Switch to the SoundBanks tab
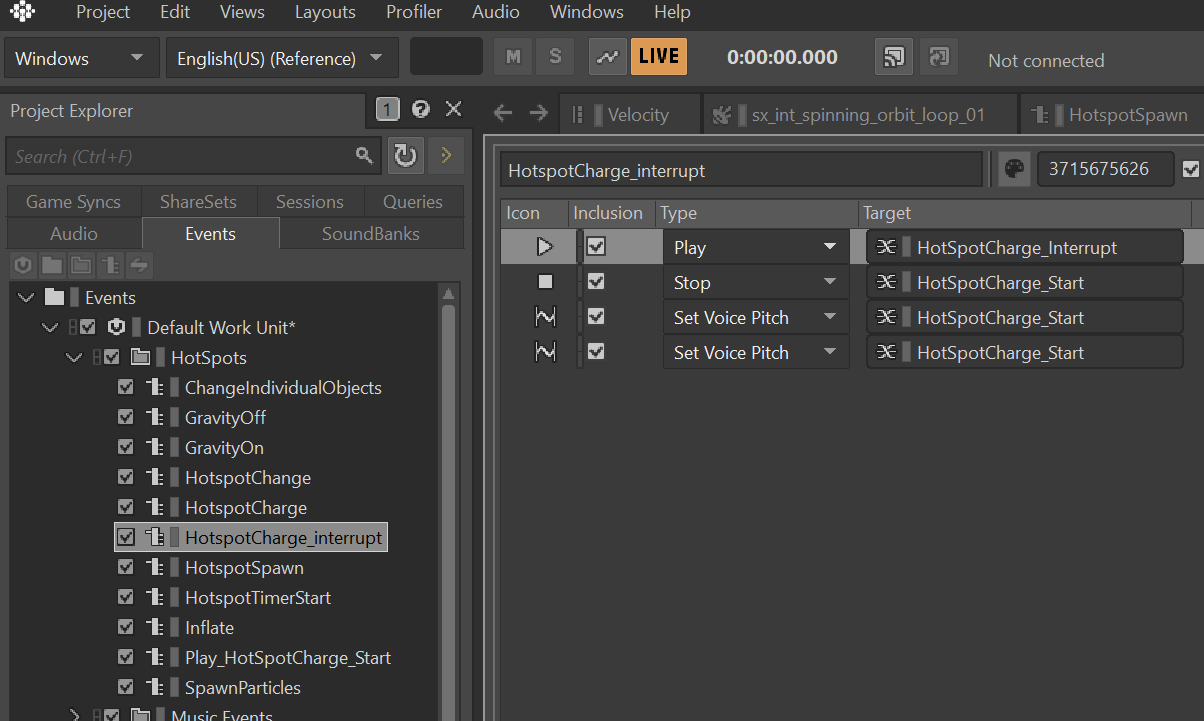The height and width of the screenshot is (721, 1204). coord(371,233)
